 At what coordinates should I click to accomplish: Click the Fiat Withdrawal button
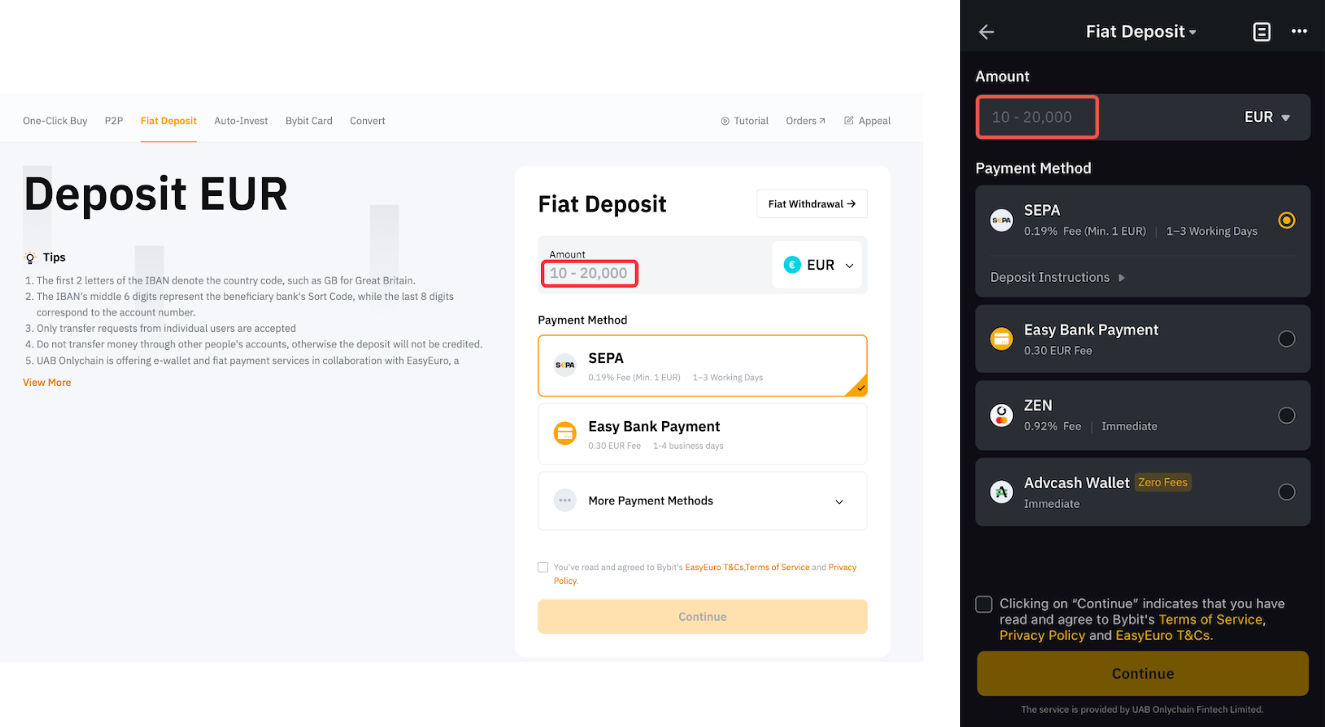tap(812, 203)
